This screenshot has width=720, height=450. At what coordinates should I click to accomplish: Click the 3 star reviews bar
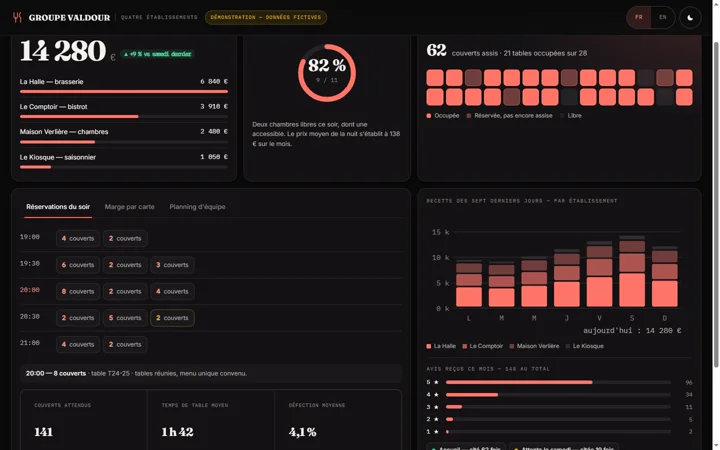[559, 407]
